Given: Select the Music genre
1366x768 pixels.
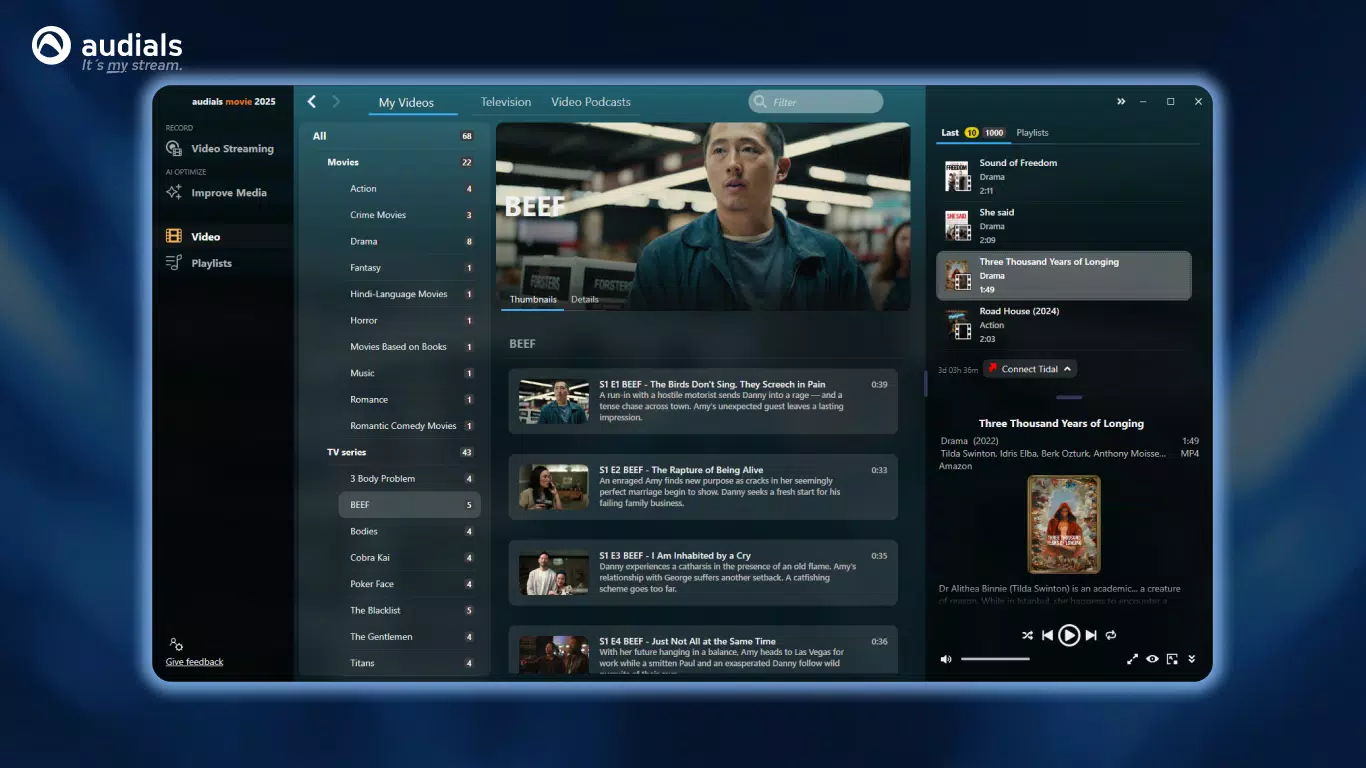Looking at the screenshot, I should [x=409, y=373].
